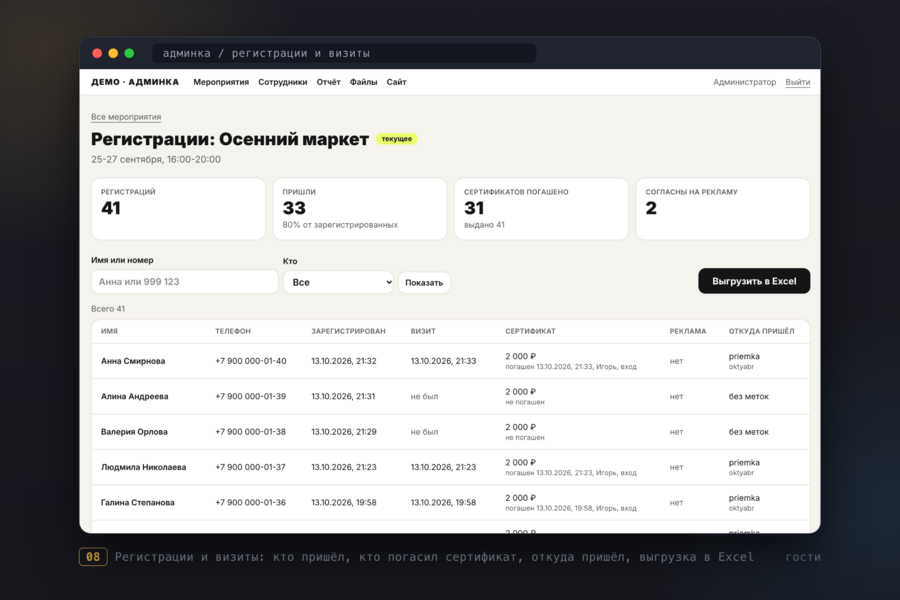Click погашен 13.10.2026, 19:58 certificate note

point(571,508)
